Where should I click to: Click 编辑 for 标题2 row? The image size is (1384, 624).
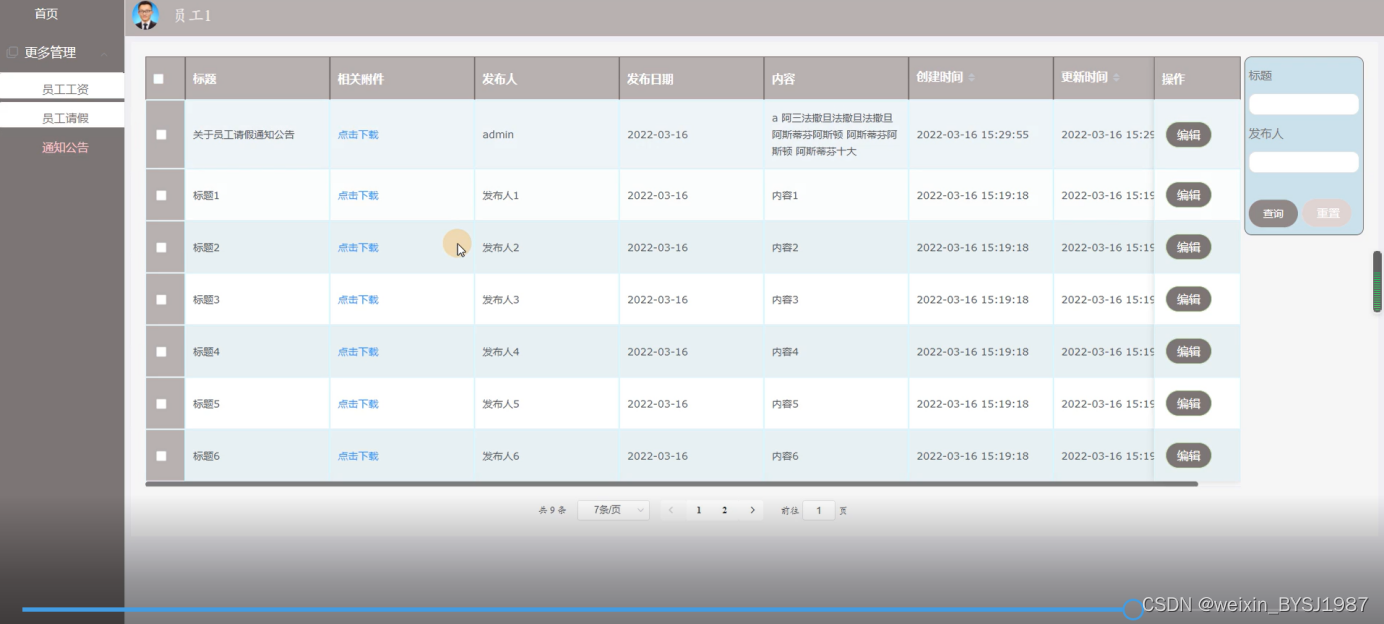[1188, 247]
